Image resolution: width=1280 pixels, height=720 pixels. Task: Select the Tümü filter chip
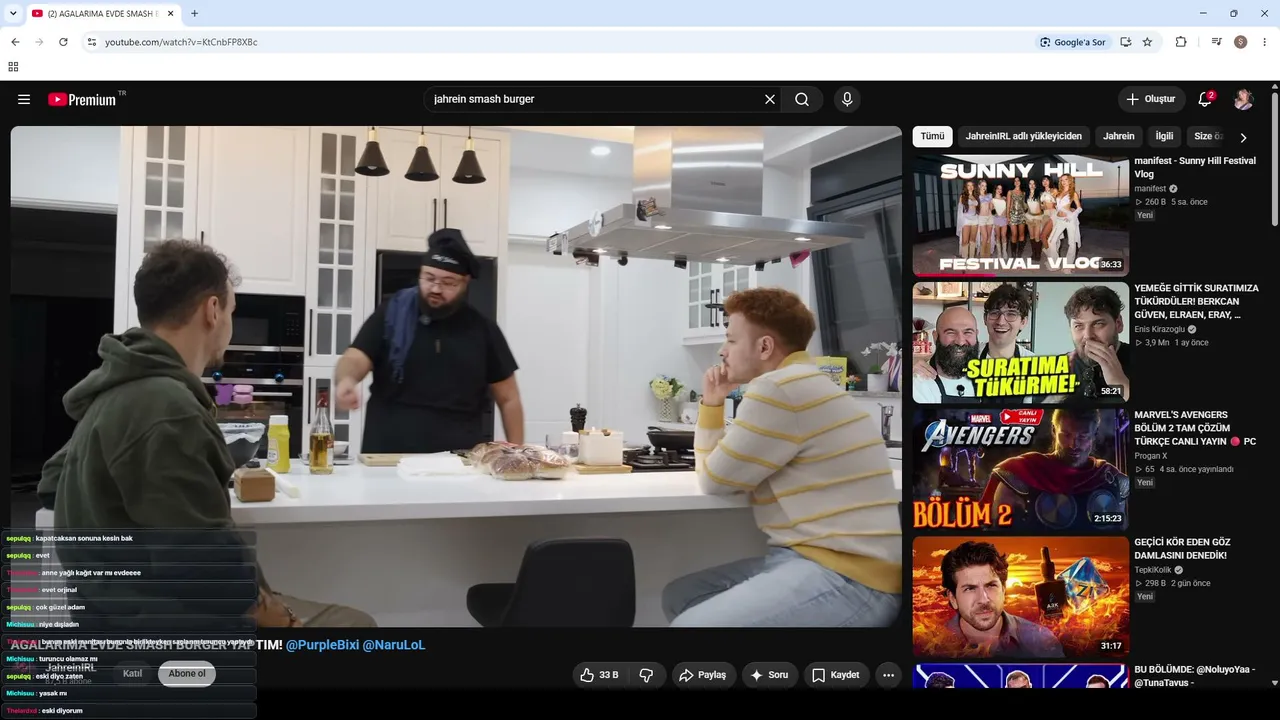point(932,136)
